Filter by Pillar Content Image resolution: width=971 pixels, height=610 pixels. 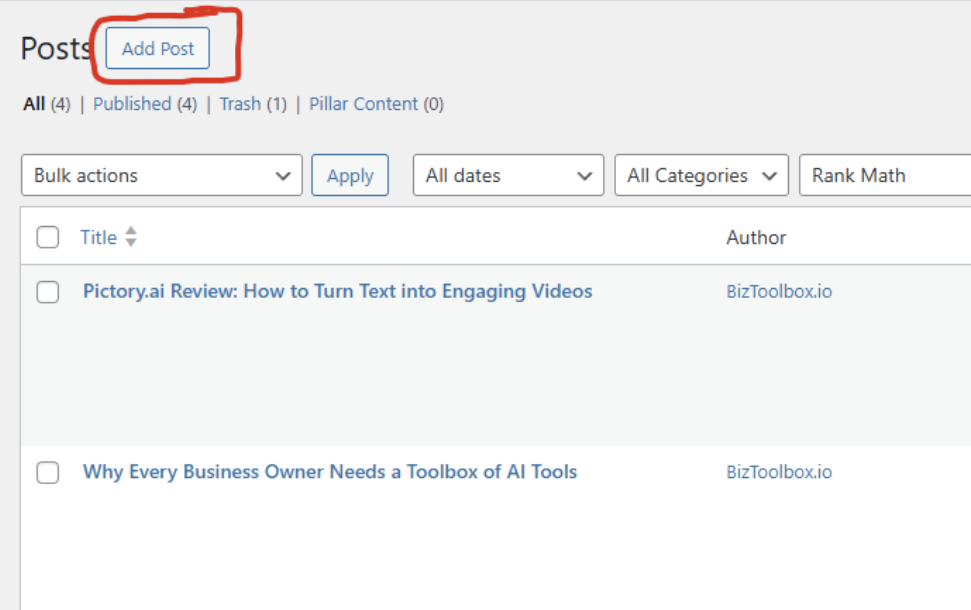363,104
